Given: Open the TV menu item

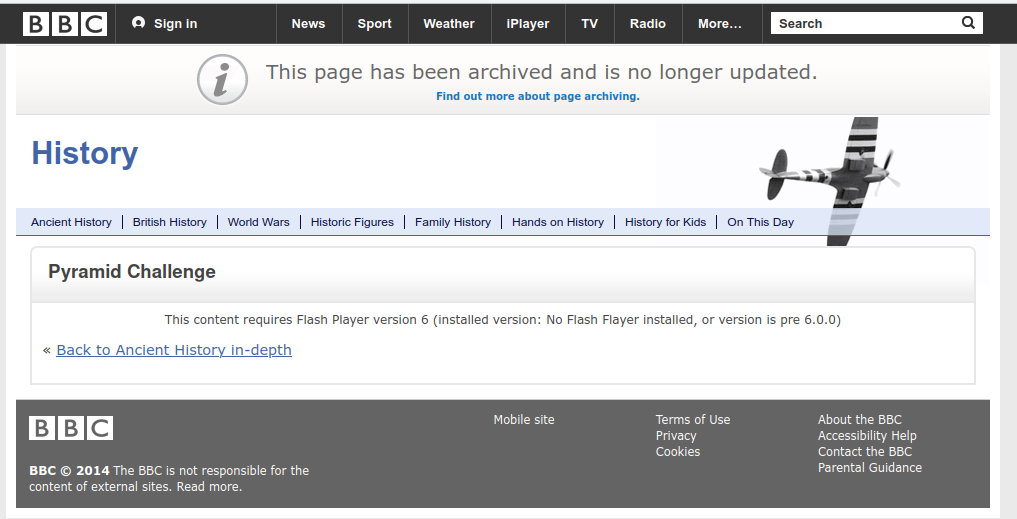Looking at the screenshot, I should (x=589, y=23).
